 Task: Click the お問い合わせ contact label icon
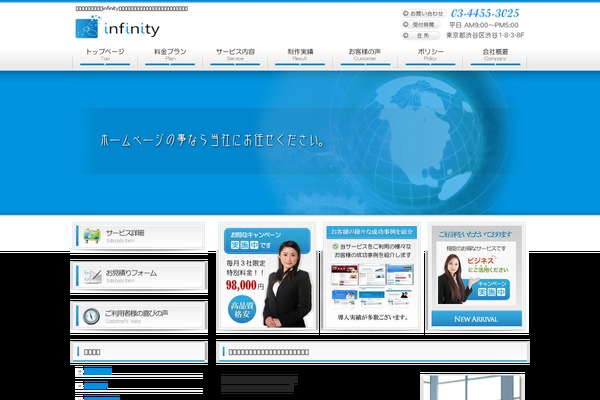coord(423,13)
